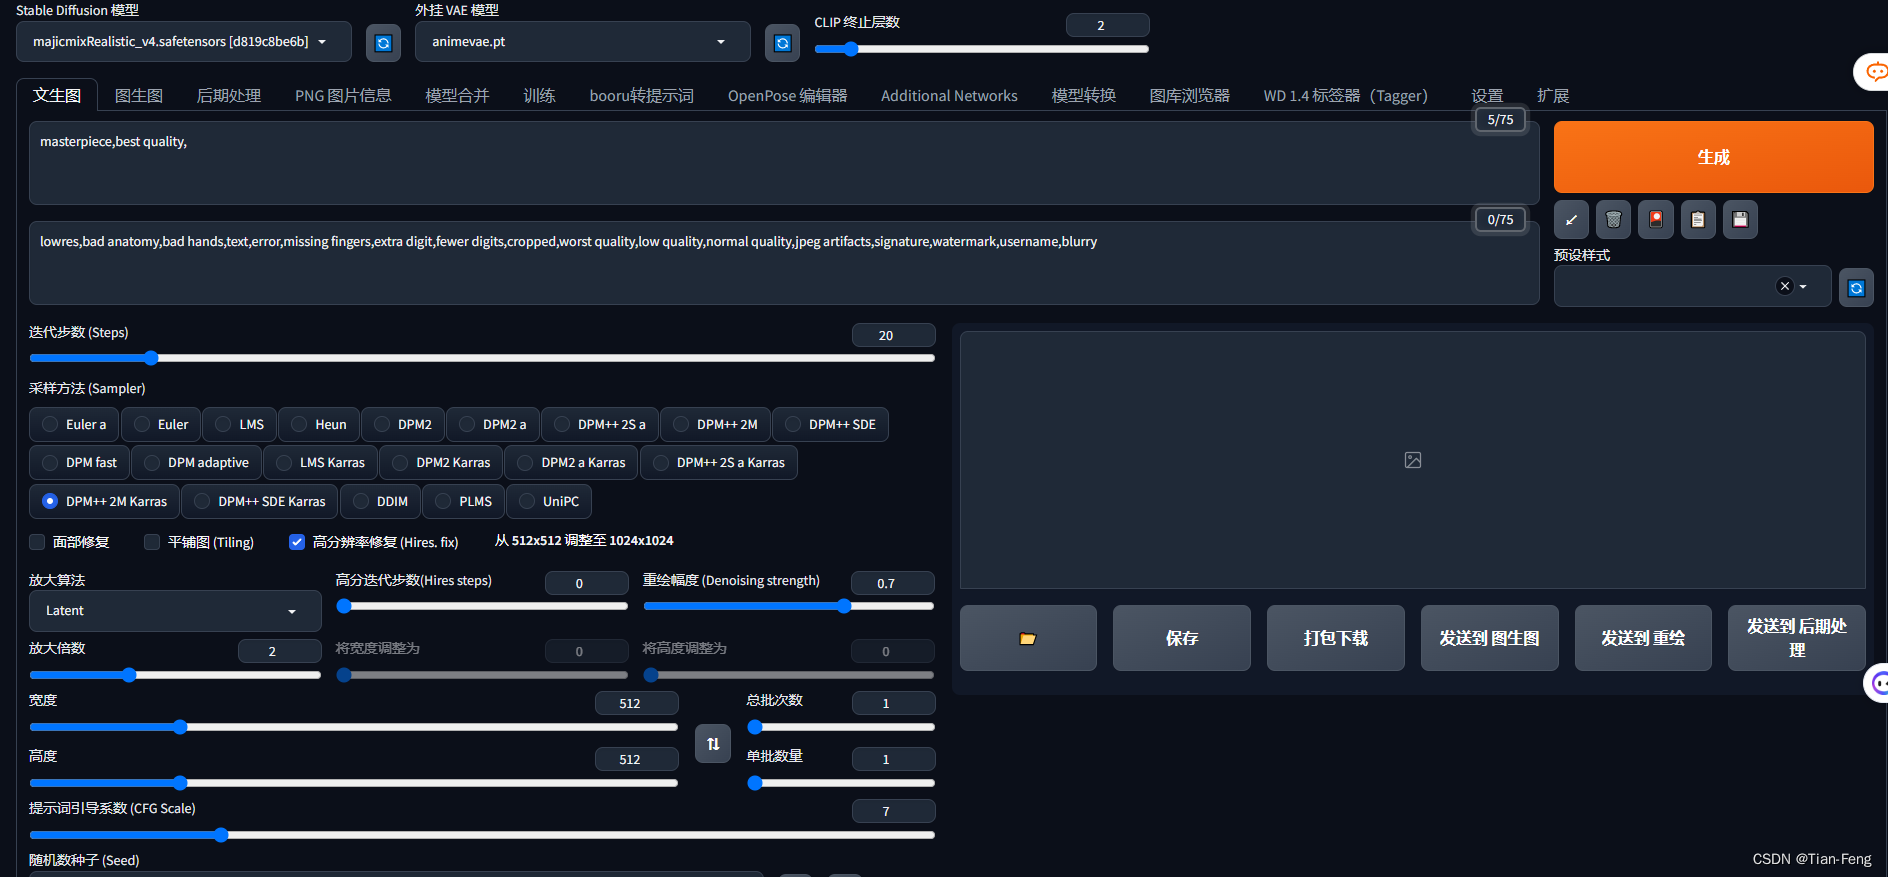Viewport: 1888px width, 877px height.
Task: Select the DPM2 a Karras sampler
Action: 572,462
